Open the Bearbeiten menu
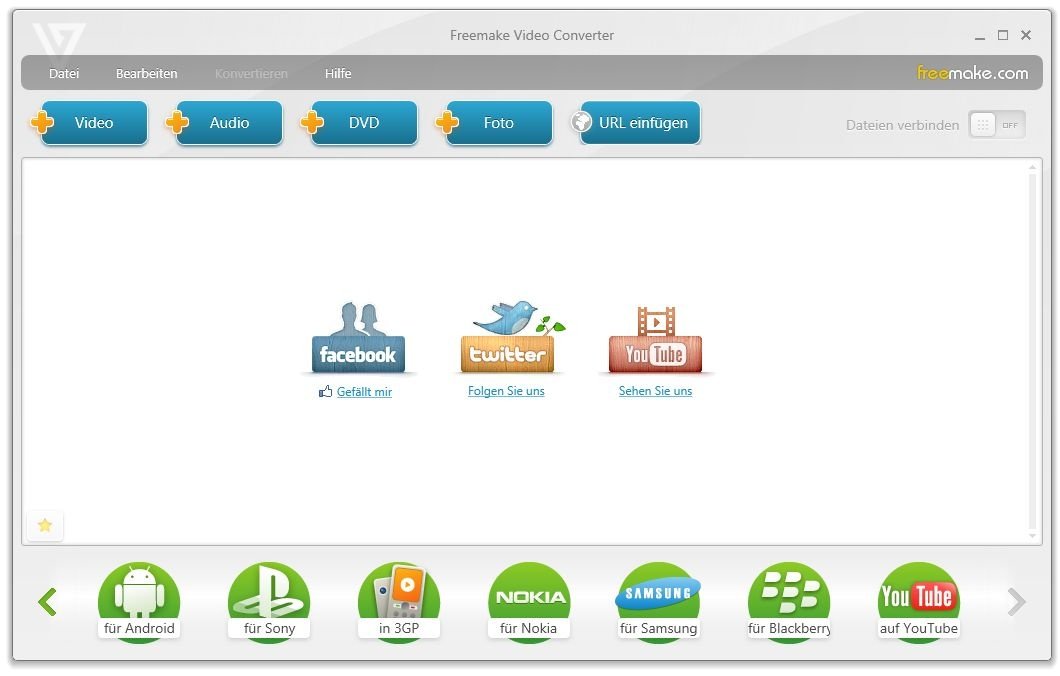The height and width of the screenshot is (676, 1060). click(x=147, y=73)
